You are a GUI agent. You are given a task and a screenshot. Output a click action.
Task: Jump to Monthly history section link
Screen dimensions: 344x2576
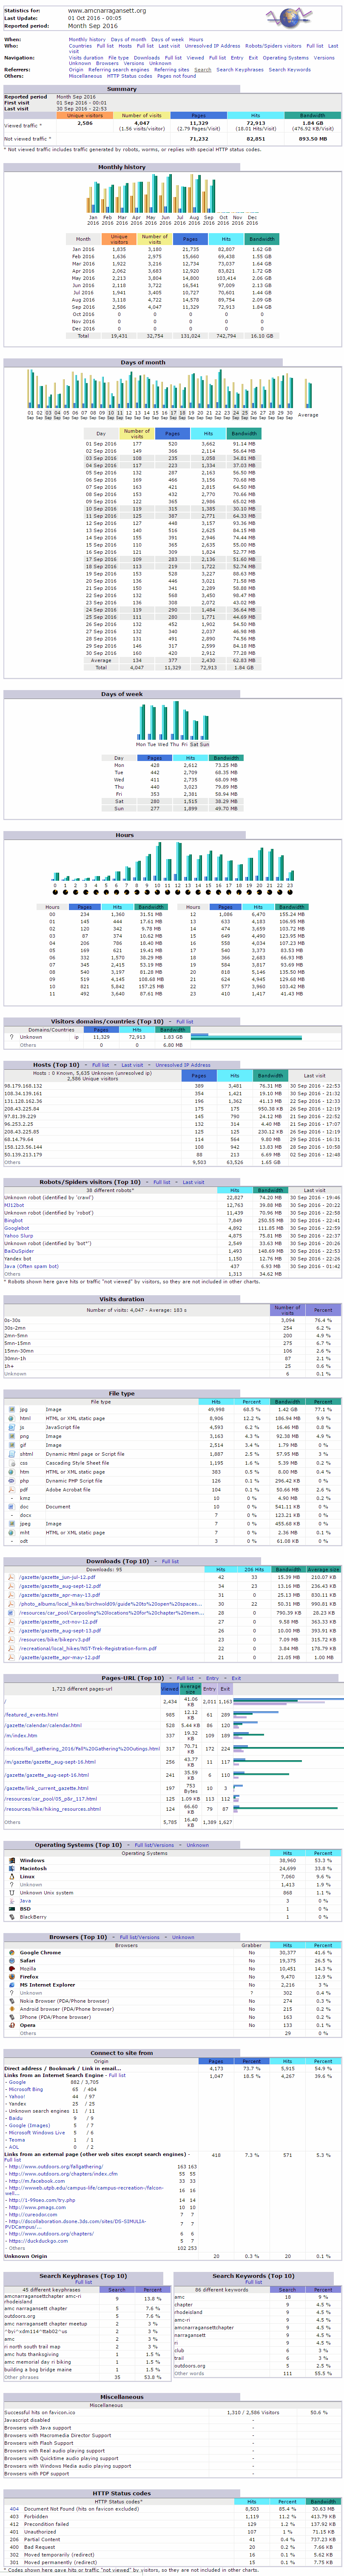tap(87, 40)
